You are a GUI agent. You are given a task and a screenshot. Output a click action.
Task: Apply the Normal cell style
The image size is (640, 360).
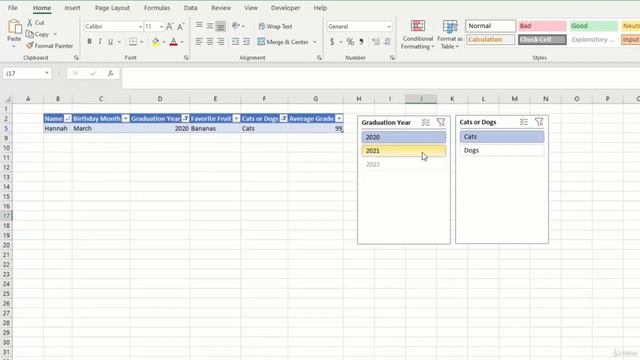490,26
